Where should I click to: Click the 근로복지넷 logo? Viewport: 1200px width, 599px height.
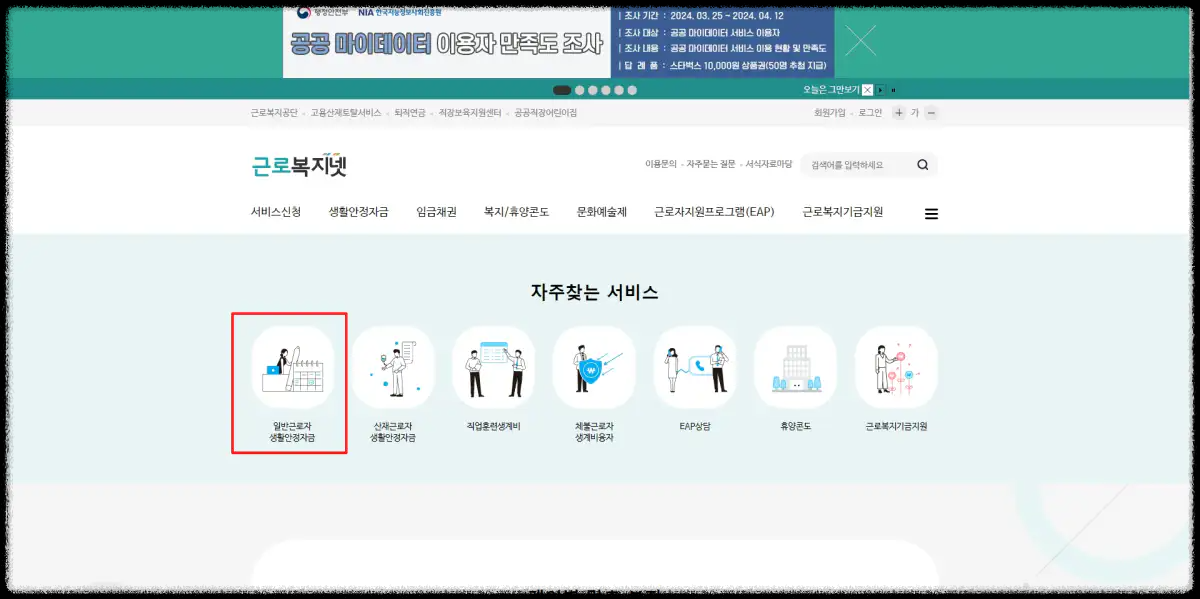click(x=299, y=165)
